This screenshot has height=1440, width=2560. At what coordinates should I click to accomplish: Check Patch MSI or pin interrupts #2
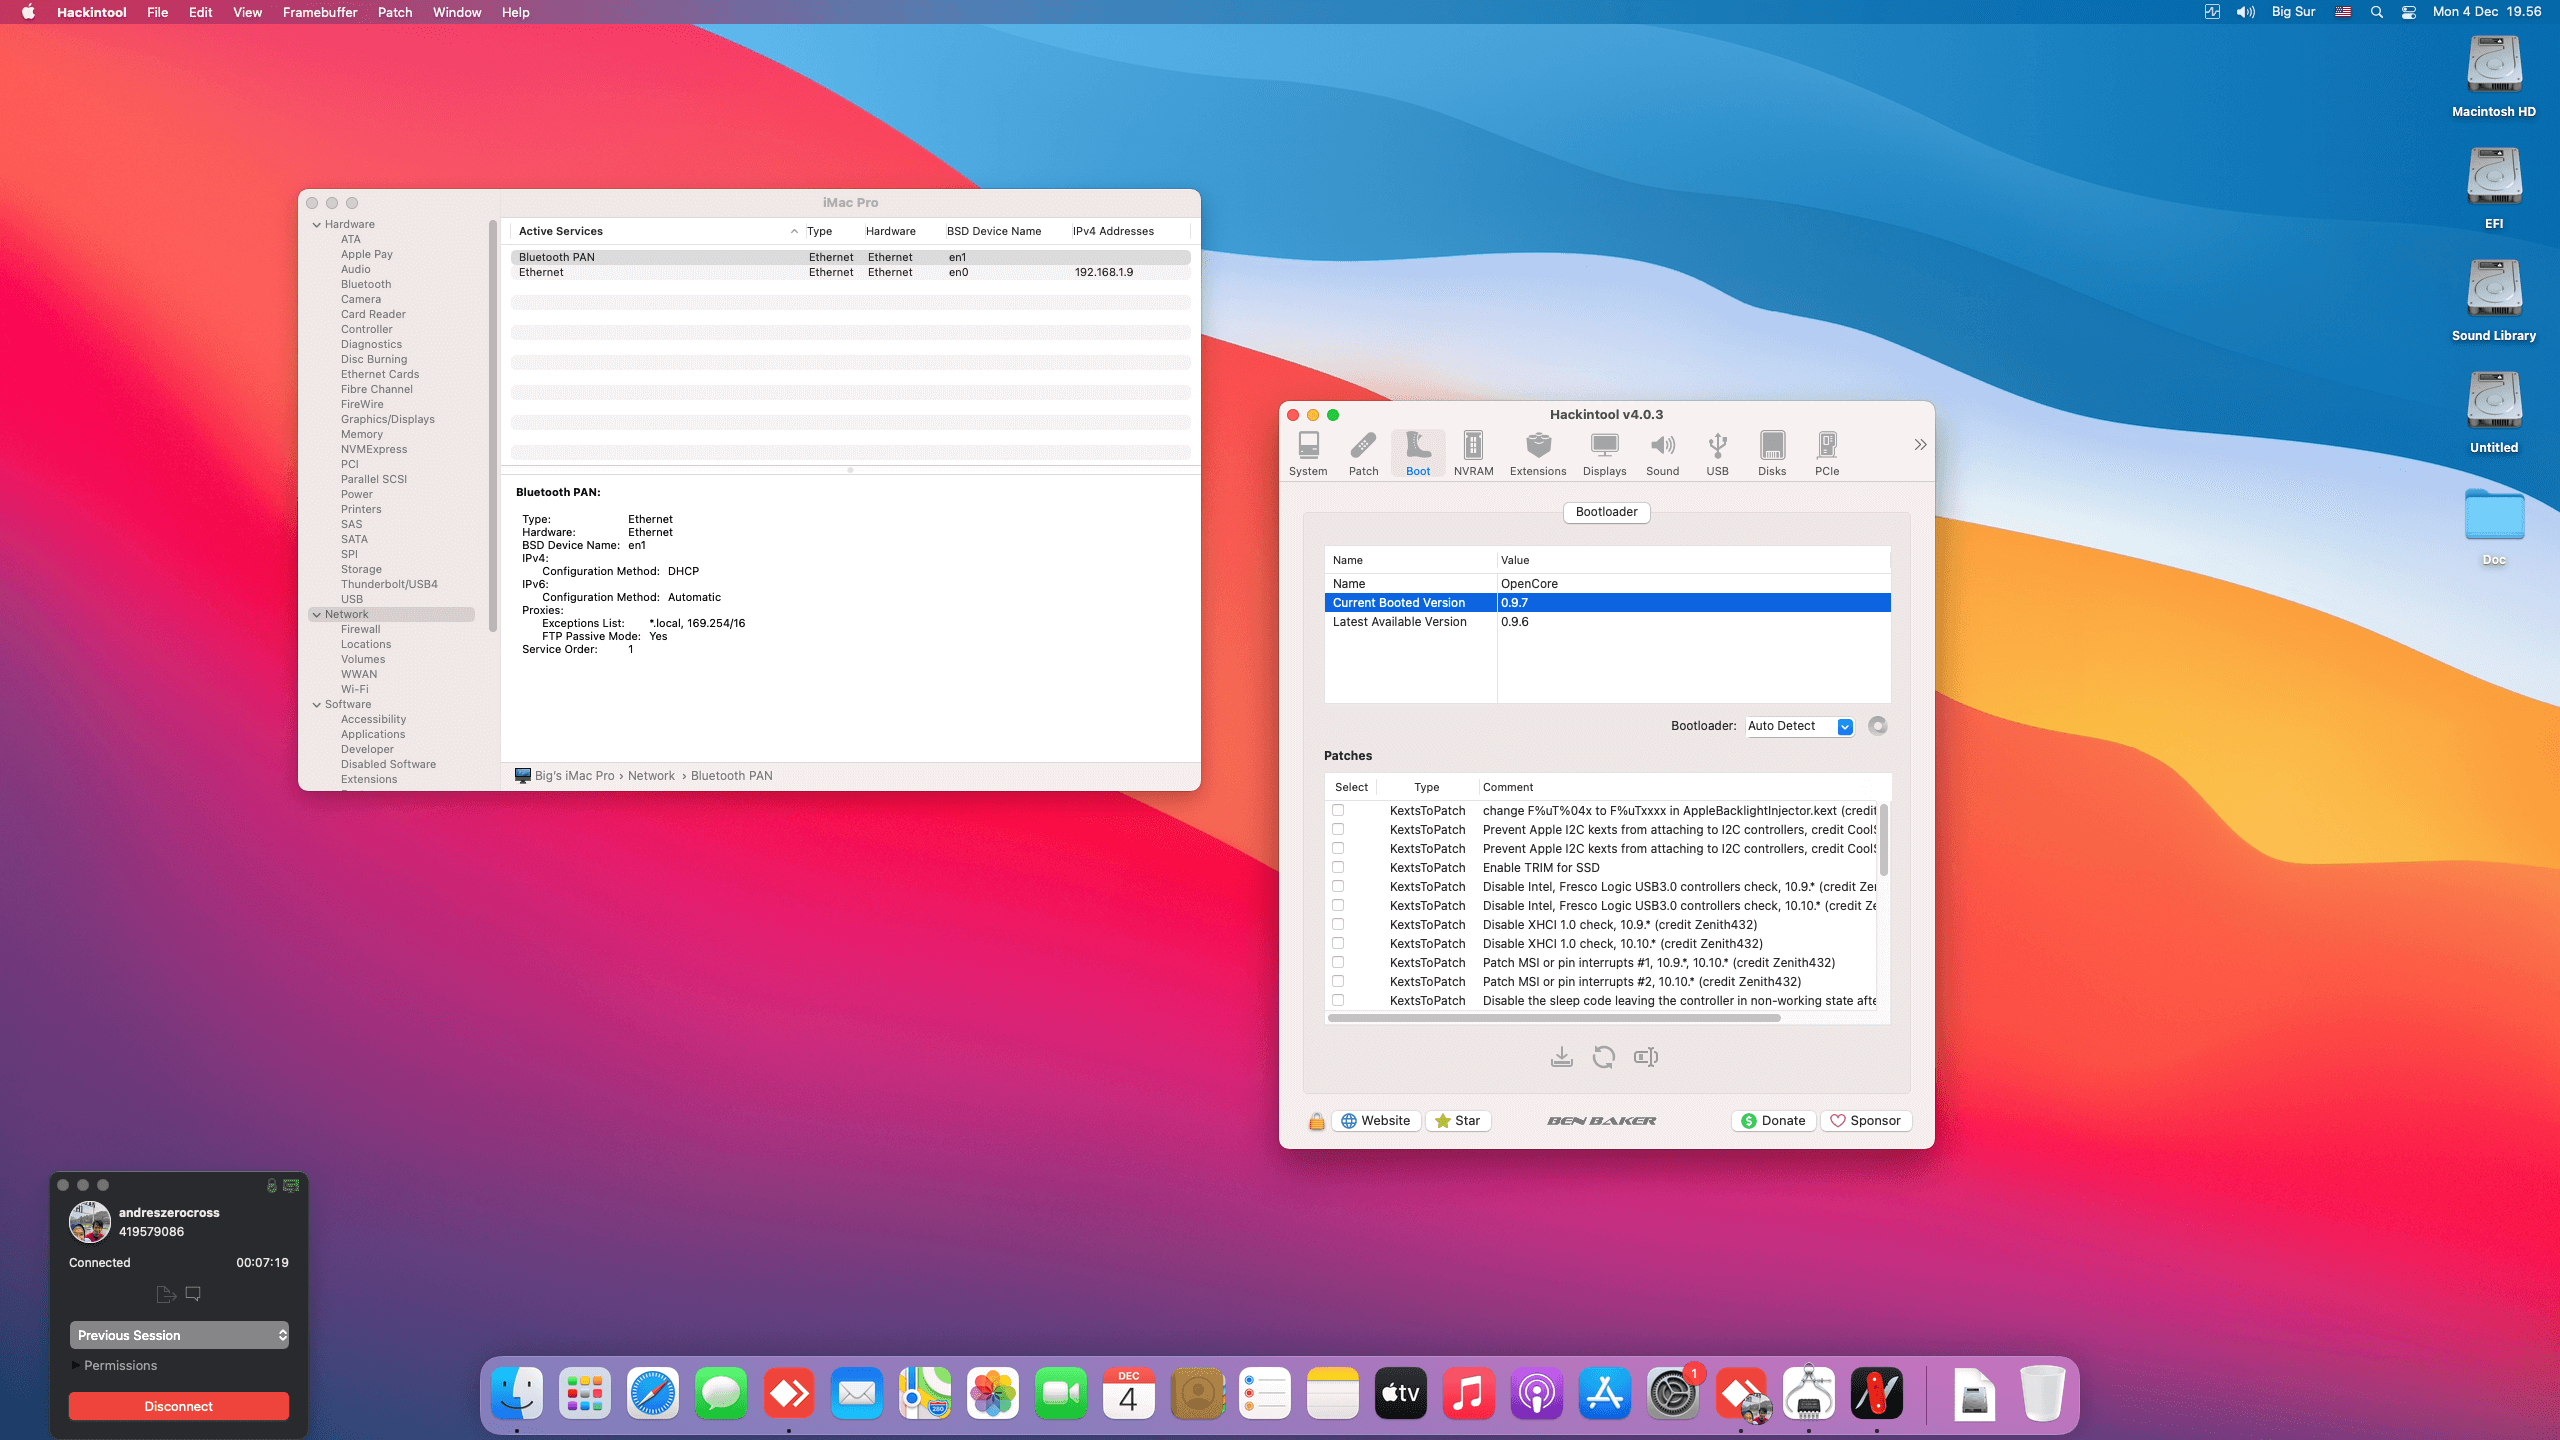coord(1338,981)
